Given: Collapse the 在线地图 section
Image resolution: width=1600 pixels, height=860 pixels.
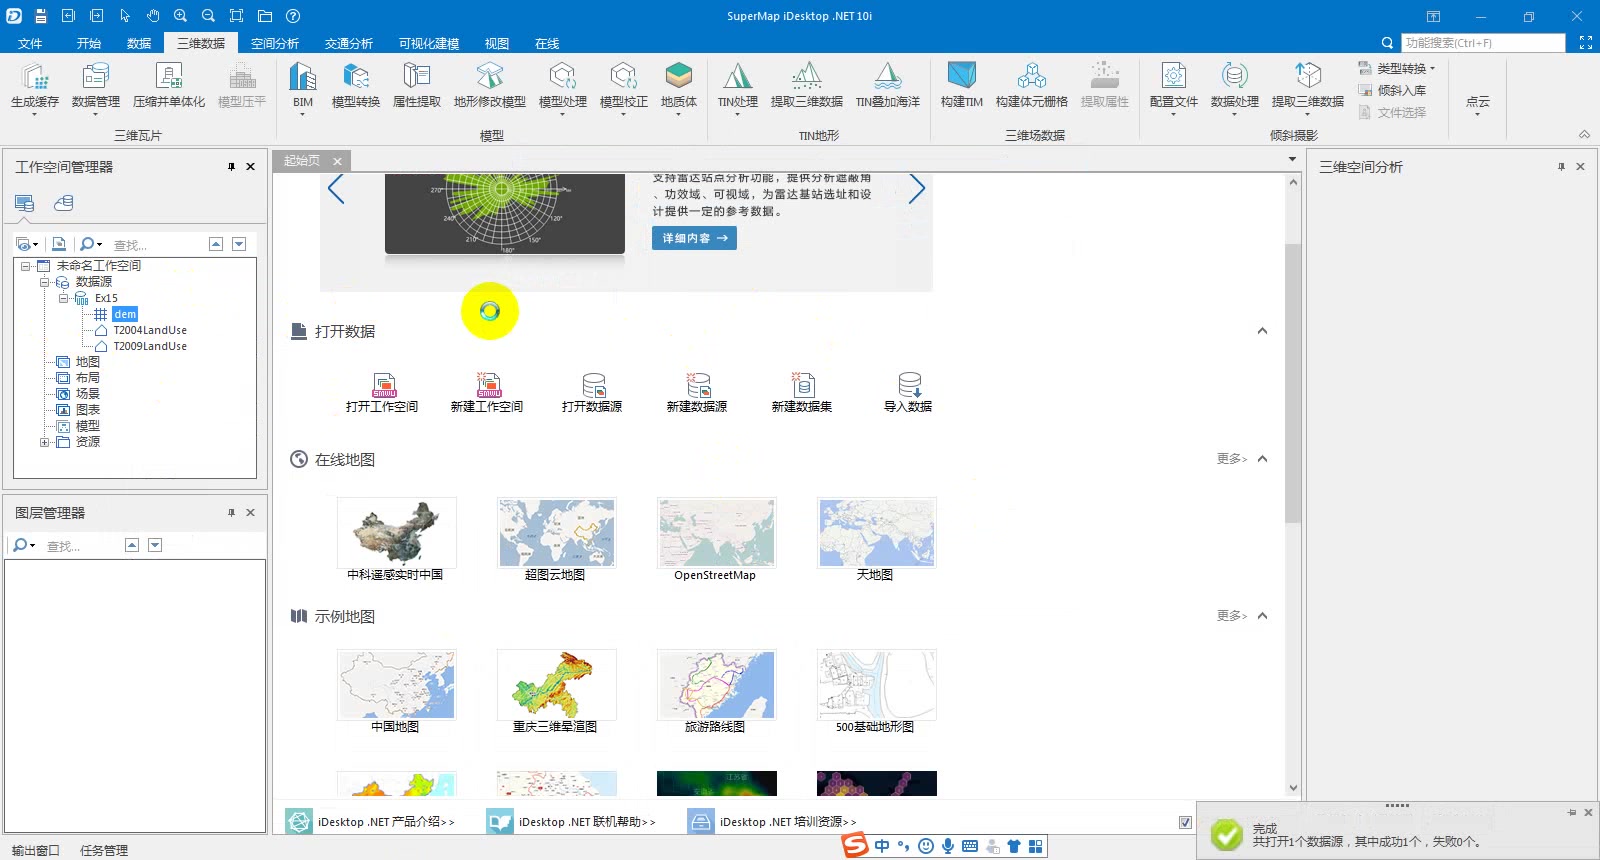Looking at the screenshot, I should pos(1262,459).
